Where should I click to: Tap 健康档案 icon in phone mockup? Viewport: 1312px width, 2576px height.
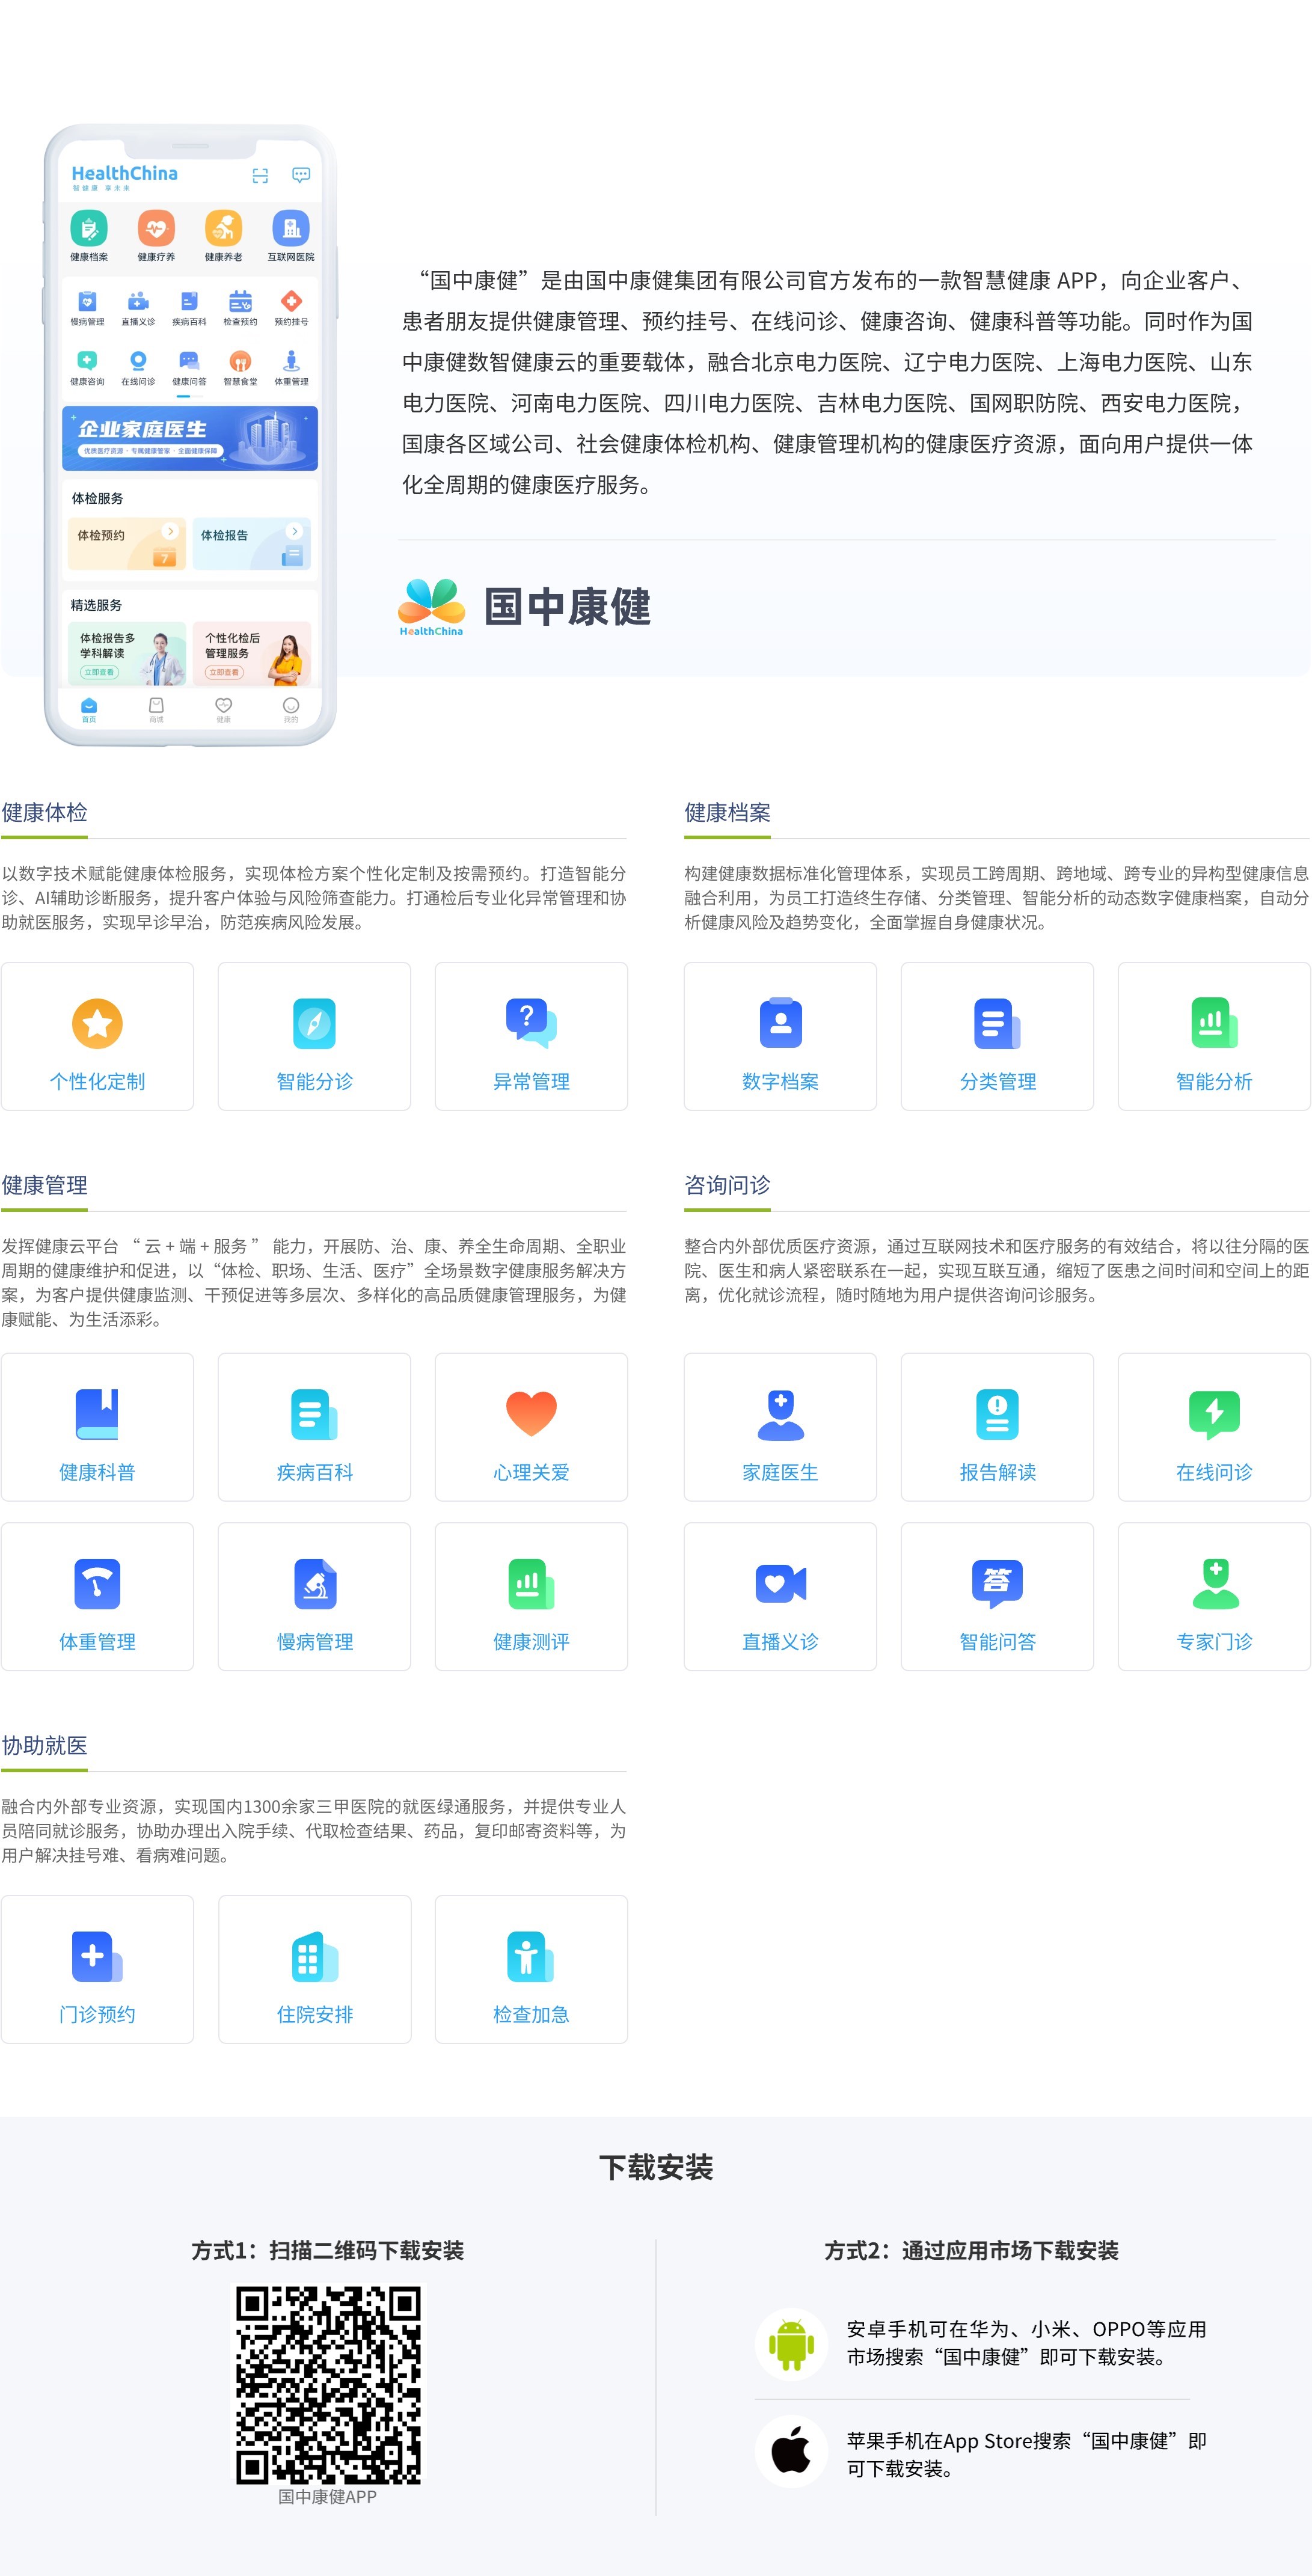89,228
